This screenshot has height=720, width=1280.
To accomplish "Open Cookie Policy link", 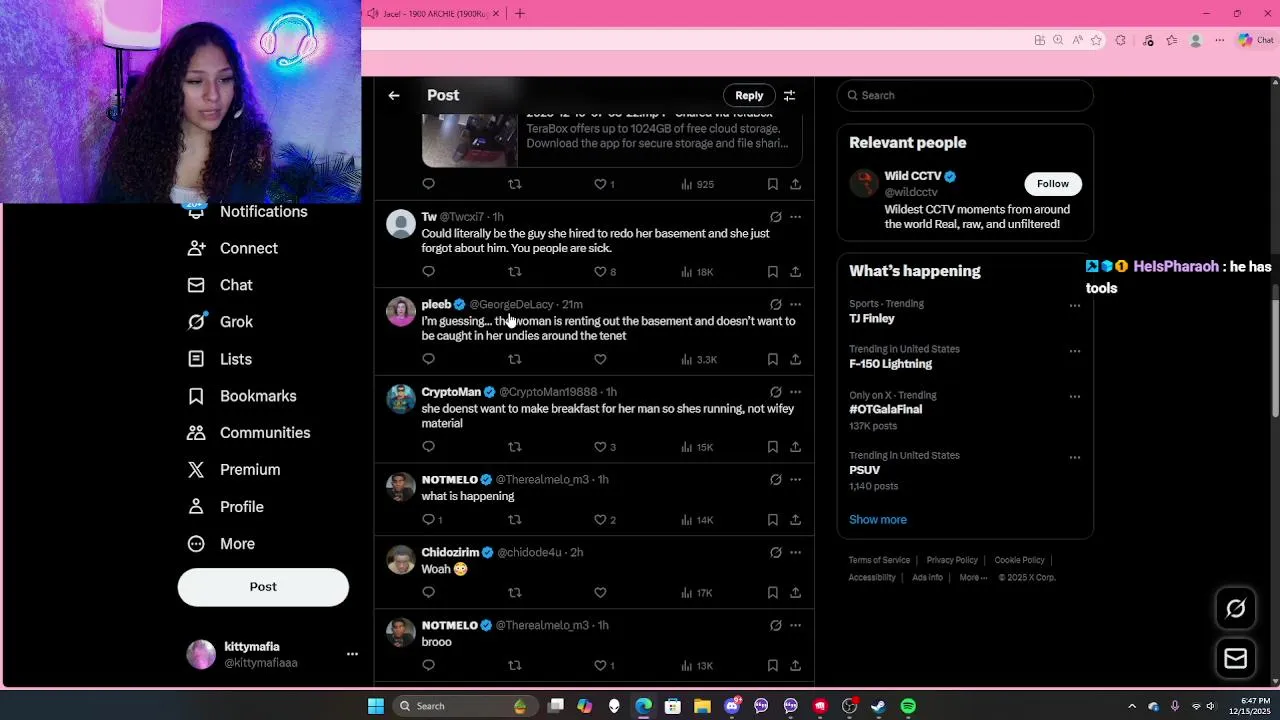I will (x=1019, y=560).
